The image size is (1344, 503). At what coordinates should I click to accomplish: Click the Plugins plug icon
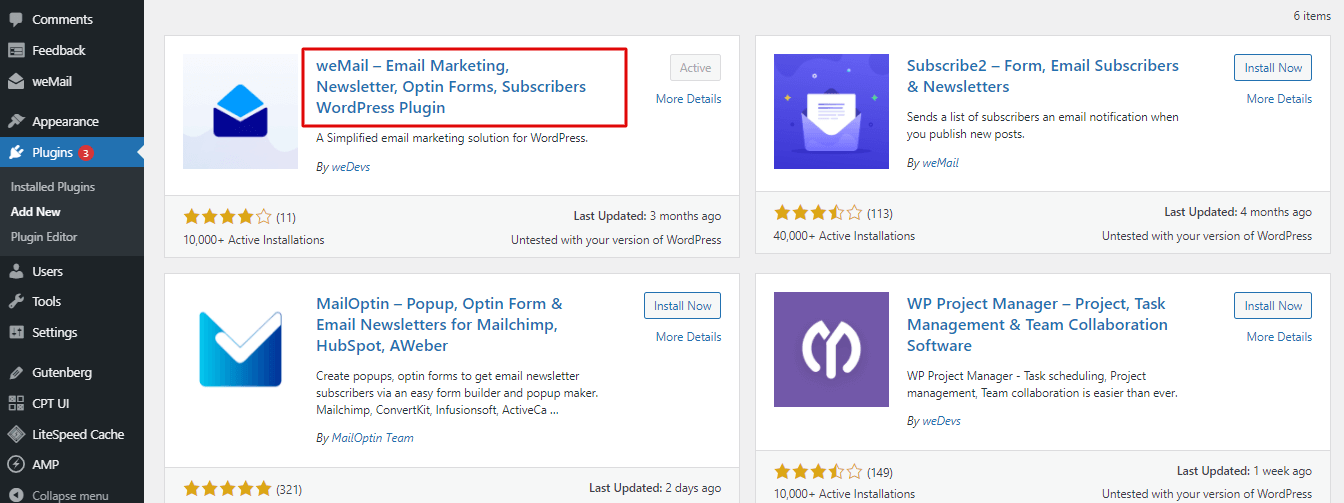tap(16, 153)
